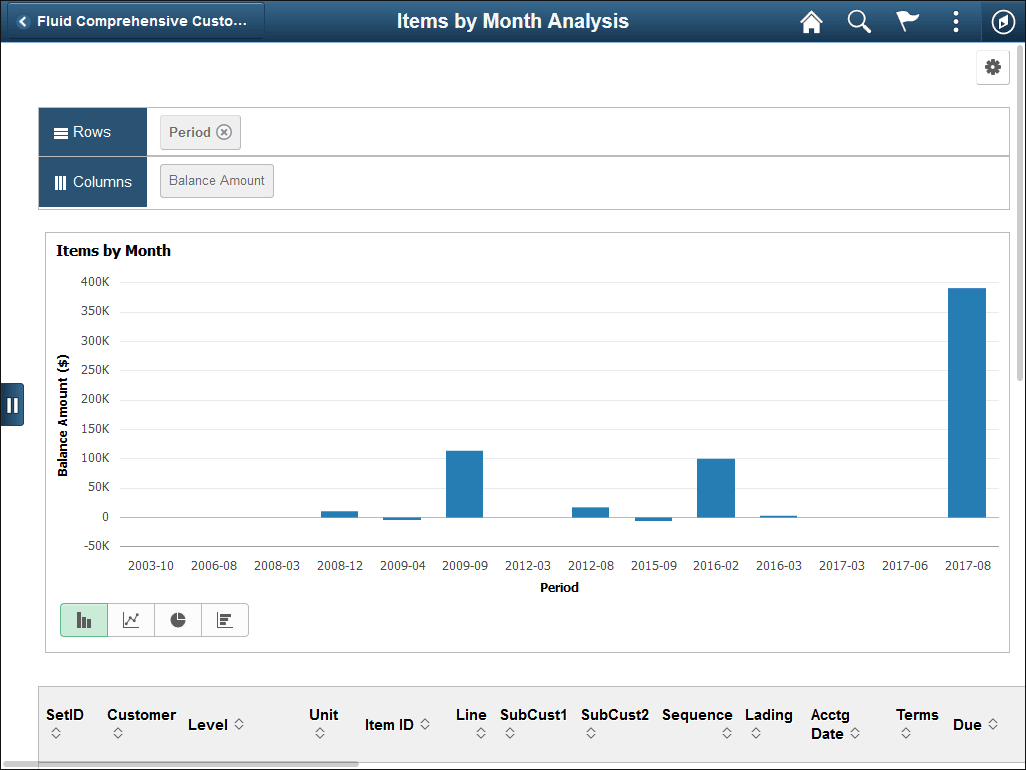Screen dimensions: 1026x770
Task: Select the vertical bar chart type
Action: click(x=83, y=619)
